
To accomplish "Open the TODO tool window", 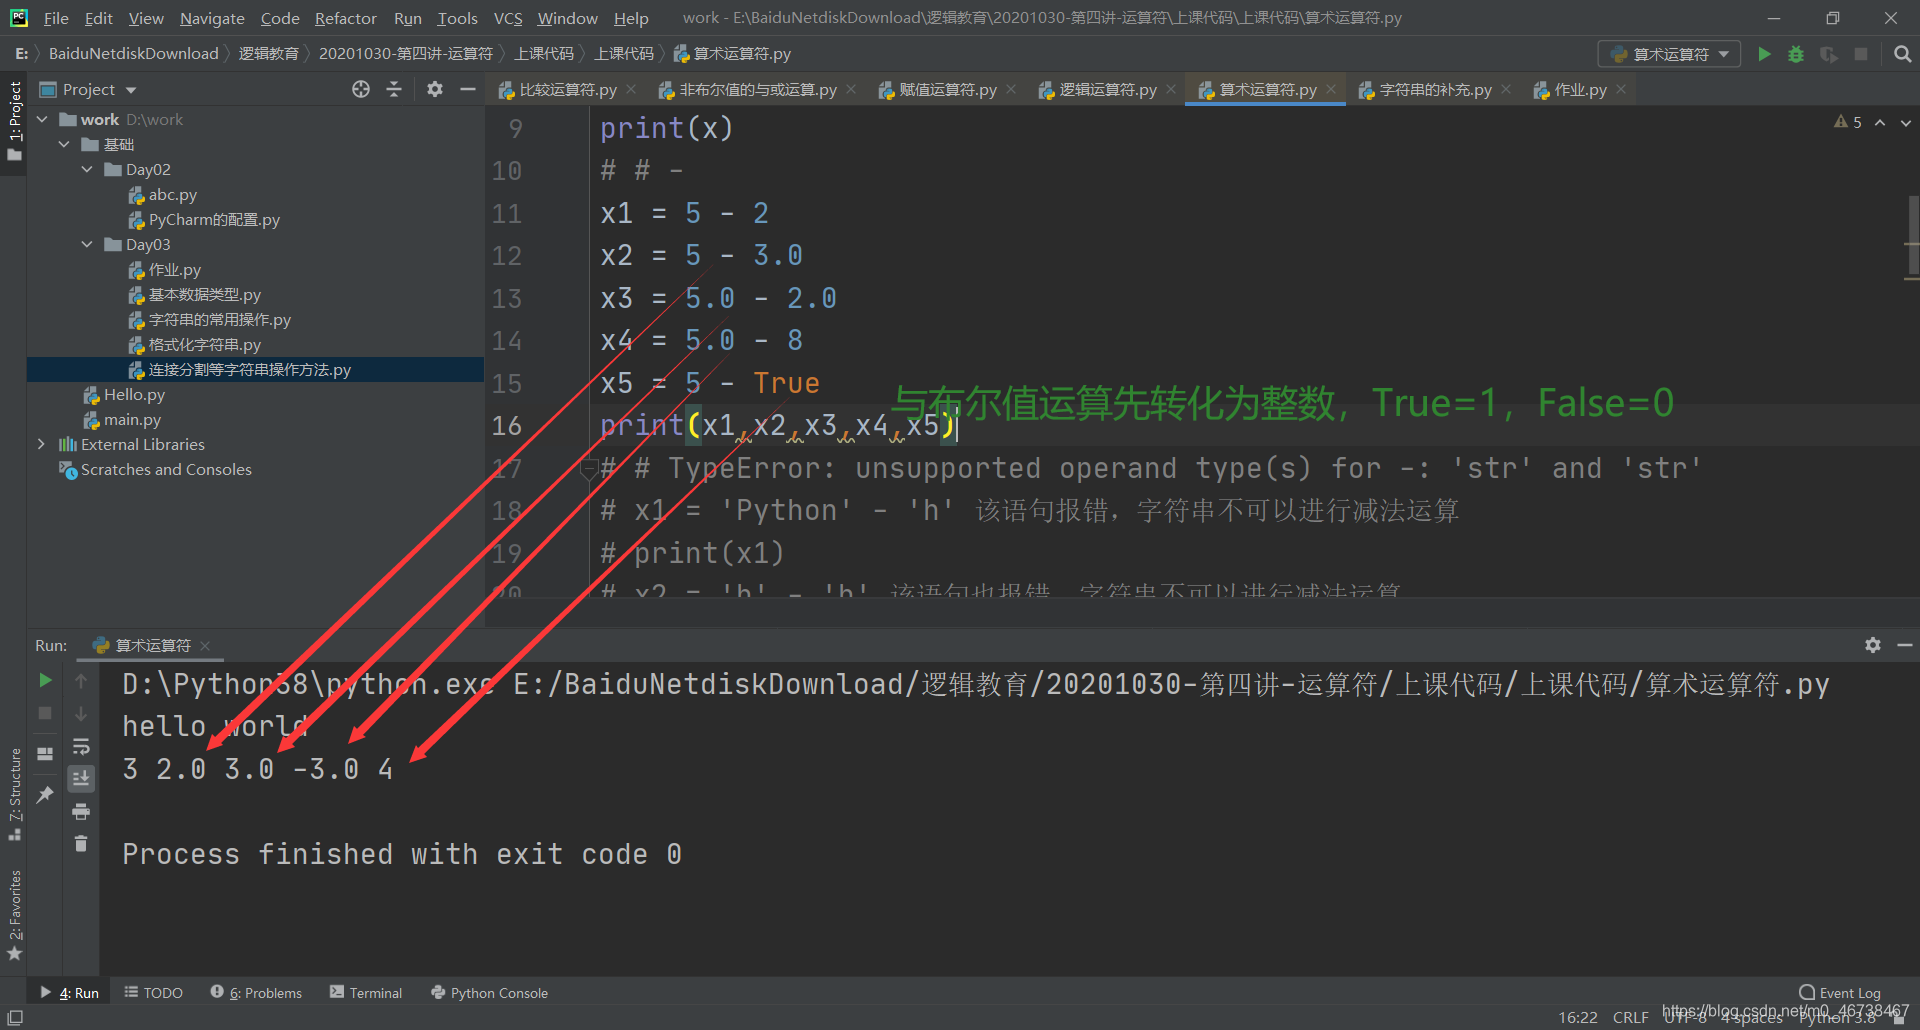I will (x=154, y=993).
